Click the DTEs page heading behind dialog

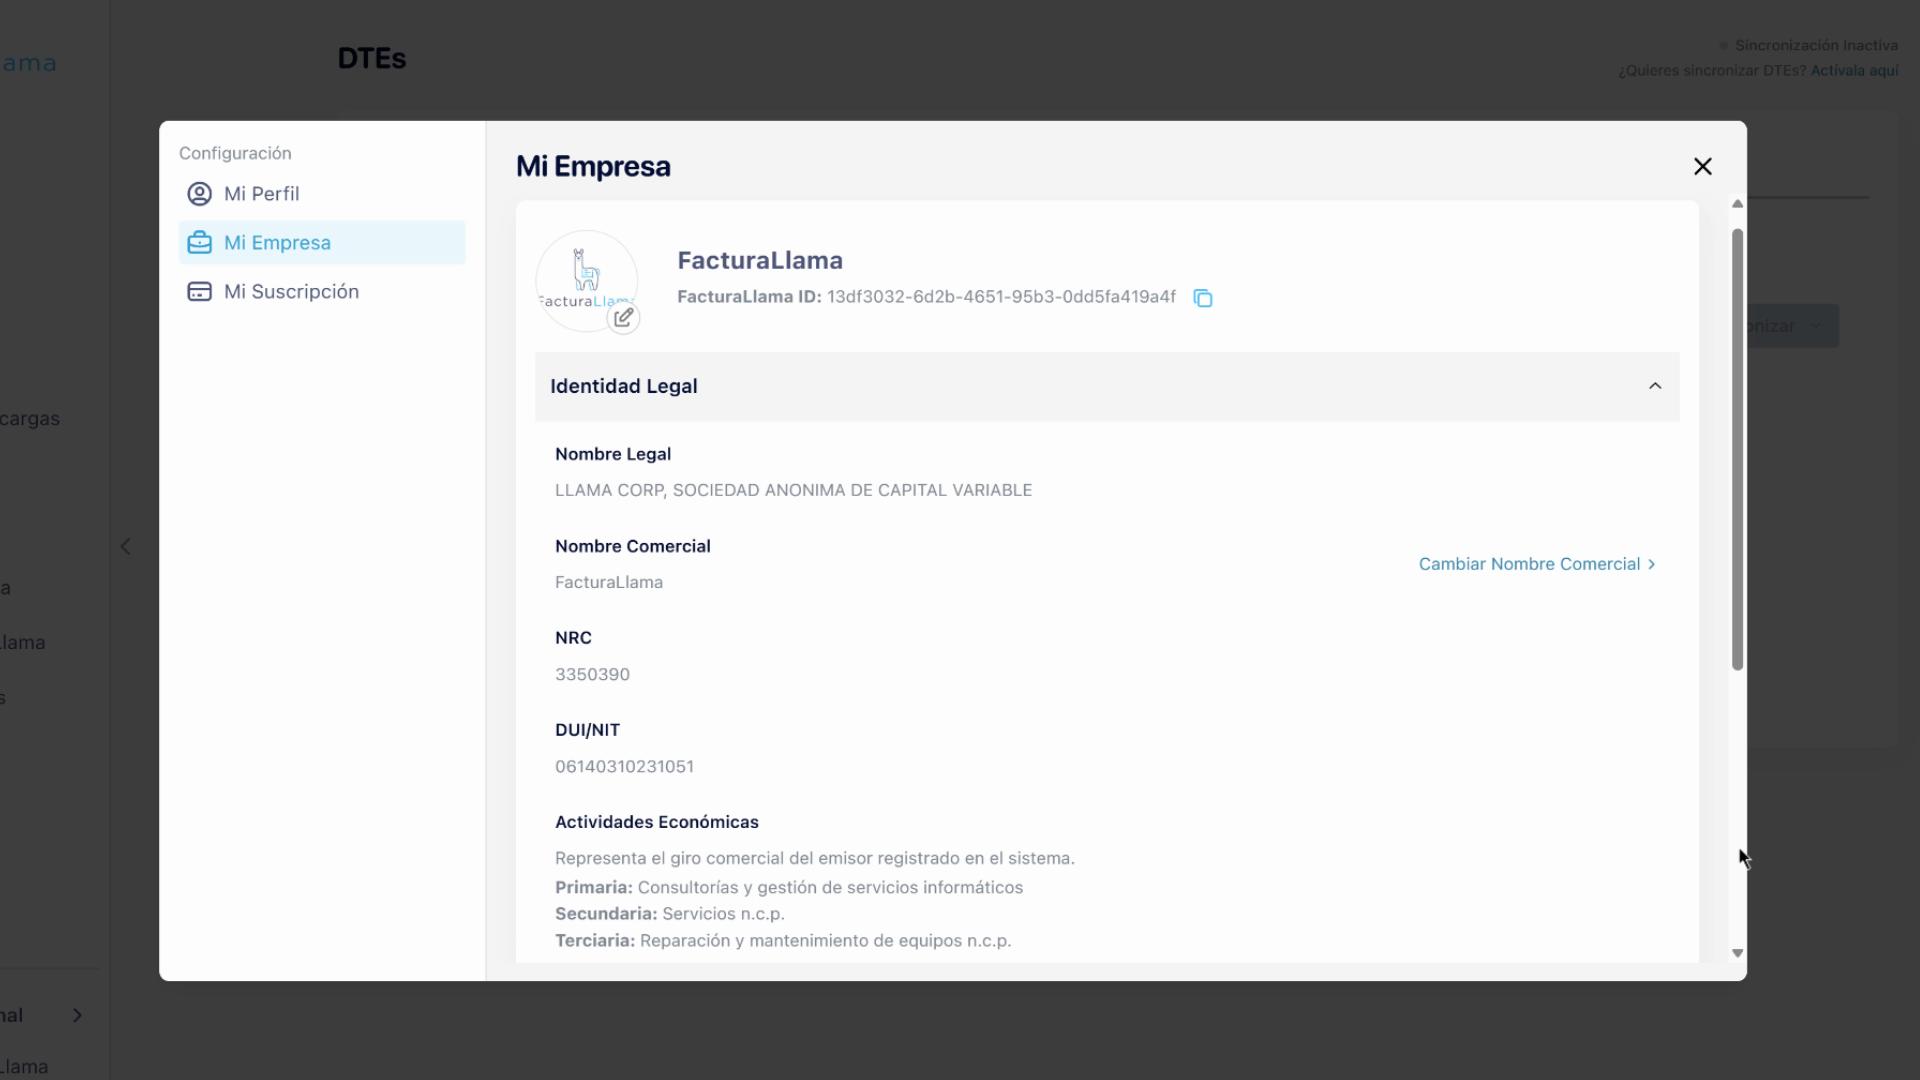pos(372,58)
